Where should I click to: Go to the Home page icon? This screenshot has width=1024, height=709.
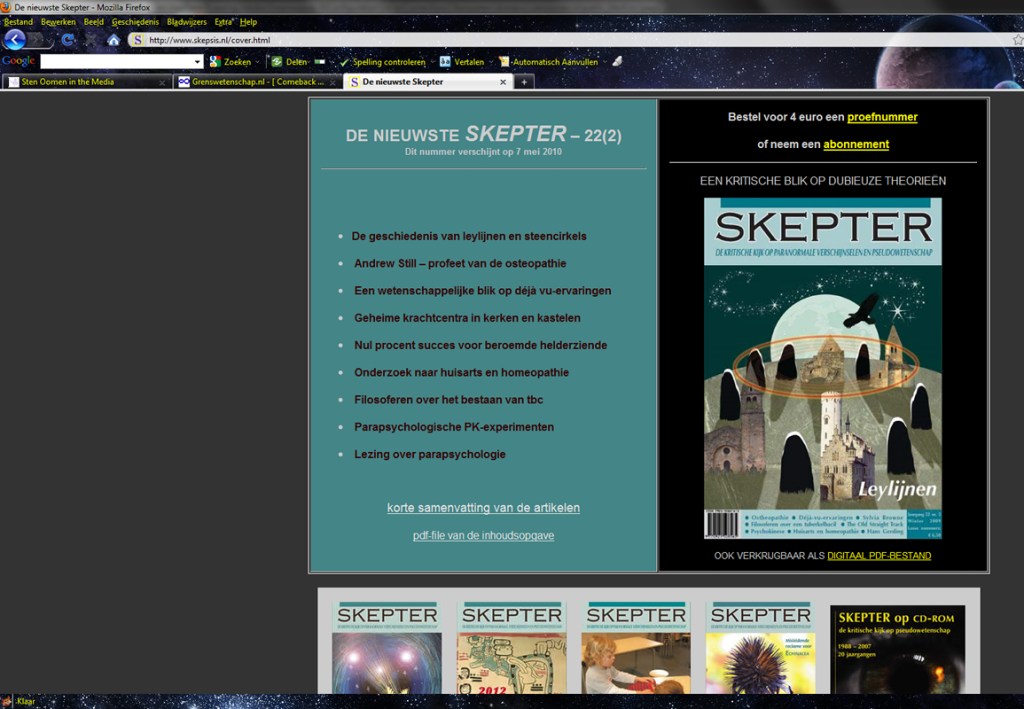pyautogui.click(x=113, y=40)
